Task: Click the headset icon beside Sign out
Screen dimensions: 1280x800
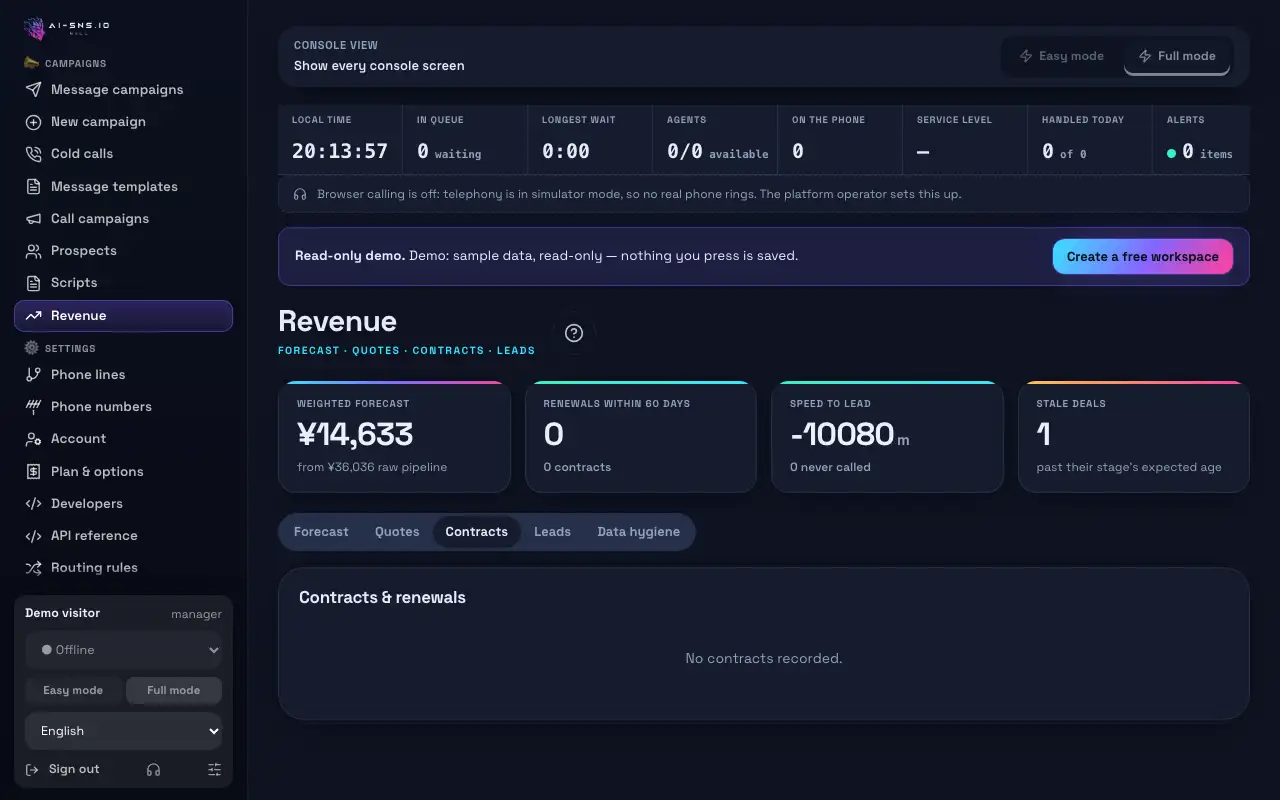Action: point(153,770)
